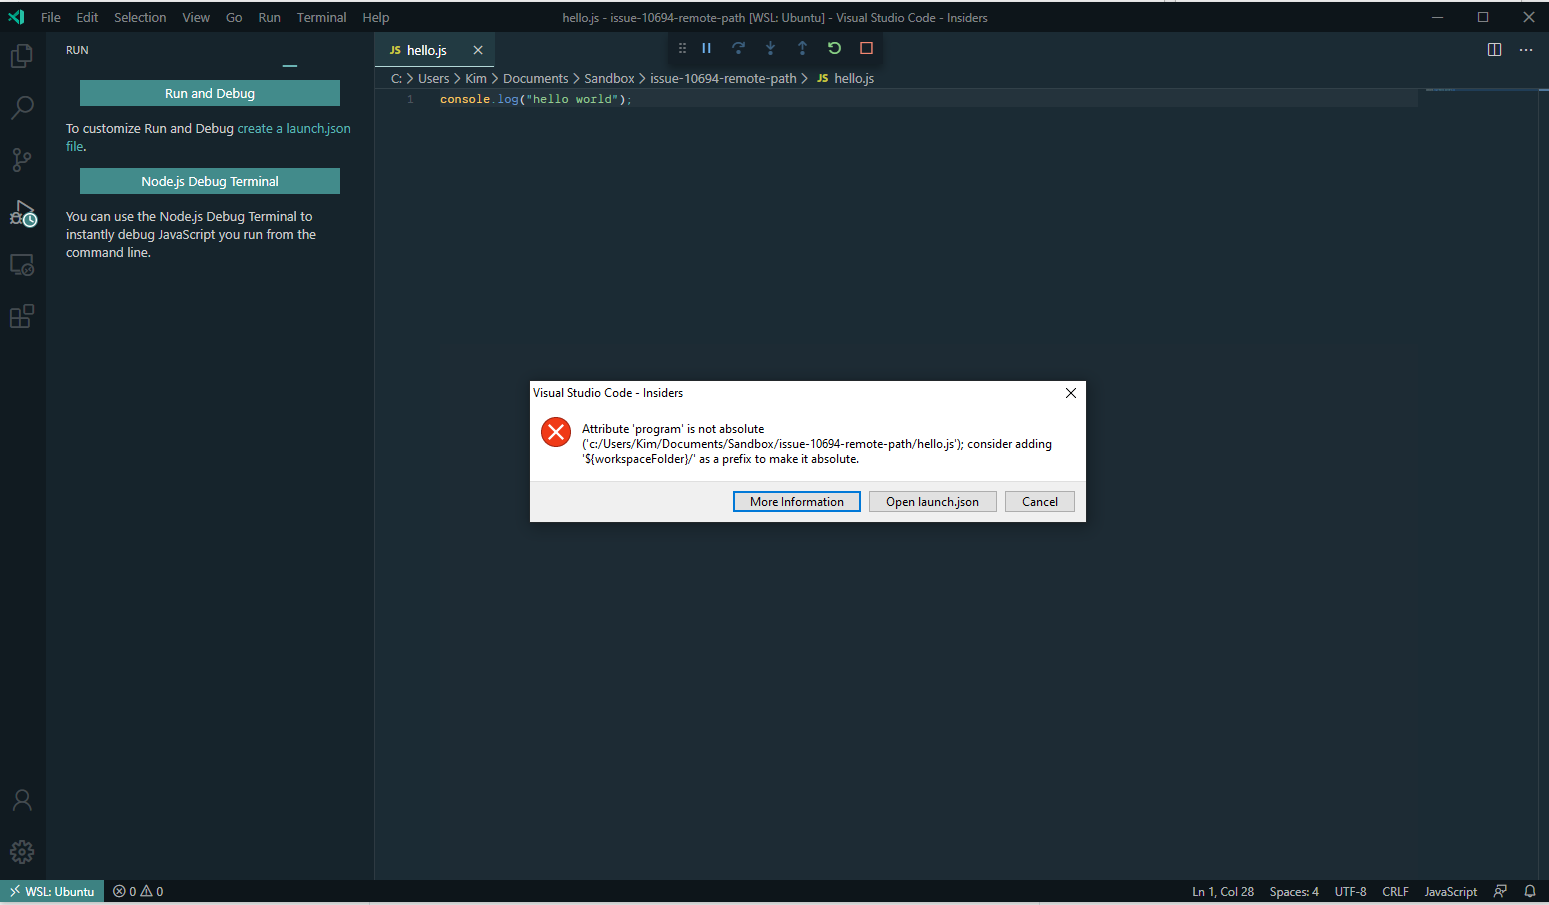
Task: Click the create a launch.json file link
Action: [x=293, y=128]
